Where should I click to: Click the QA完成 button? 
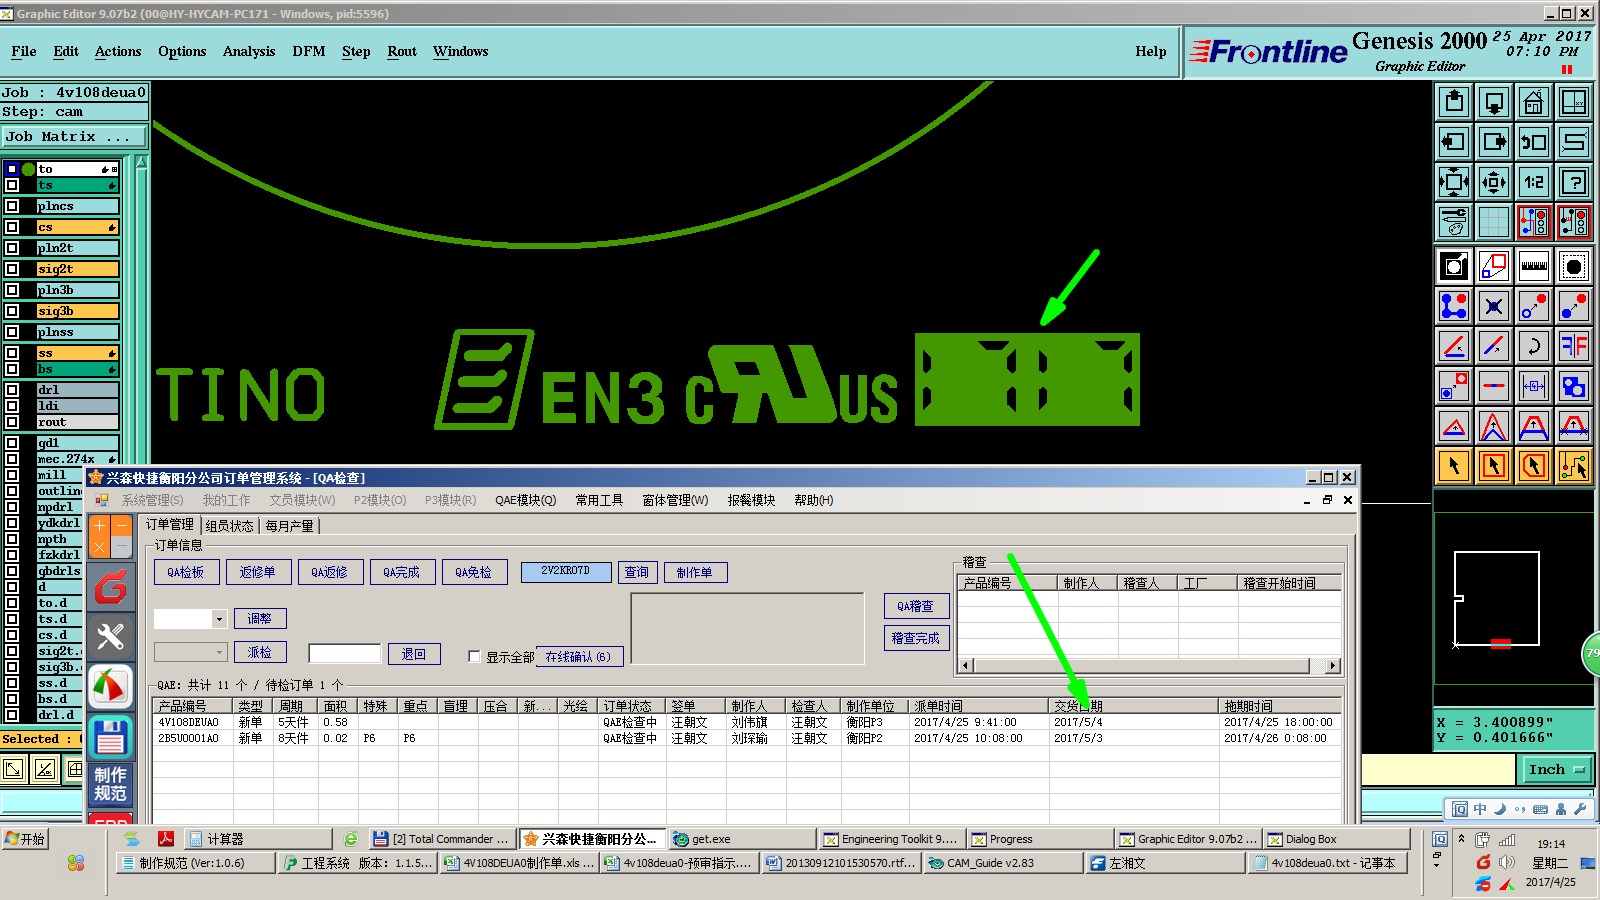point(402,572)
